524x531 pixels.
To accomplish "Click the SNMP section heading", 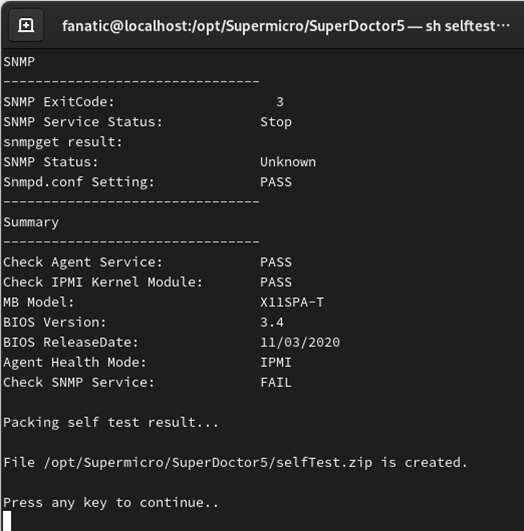I will point(19,62).
